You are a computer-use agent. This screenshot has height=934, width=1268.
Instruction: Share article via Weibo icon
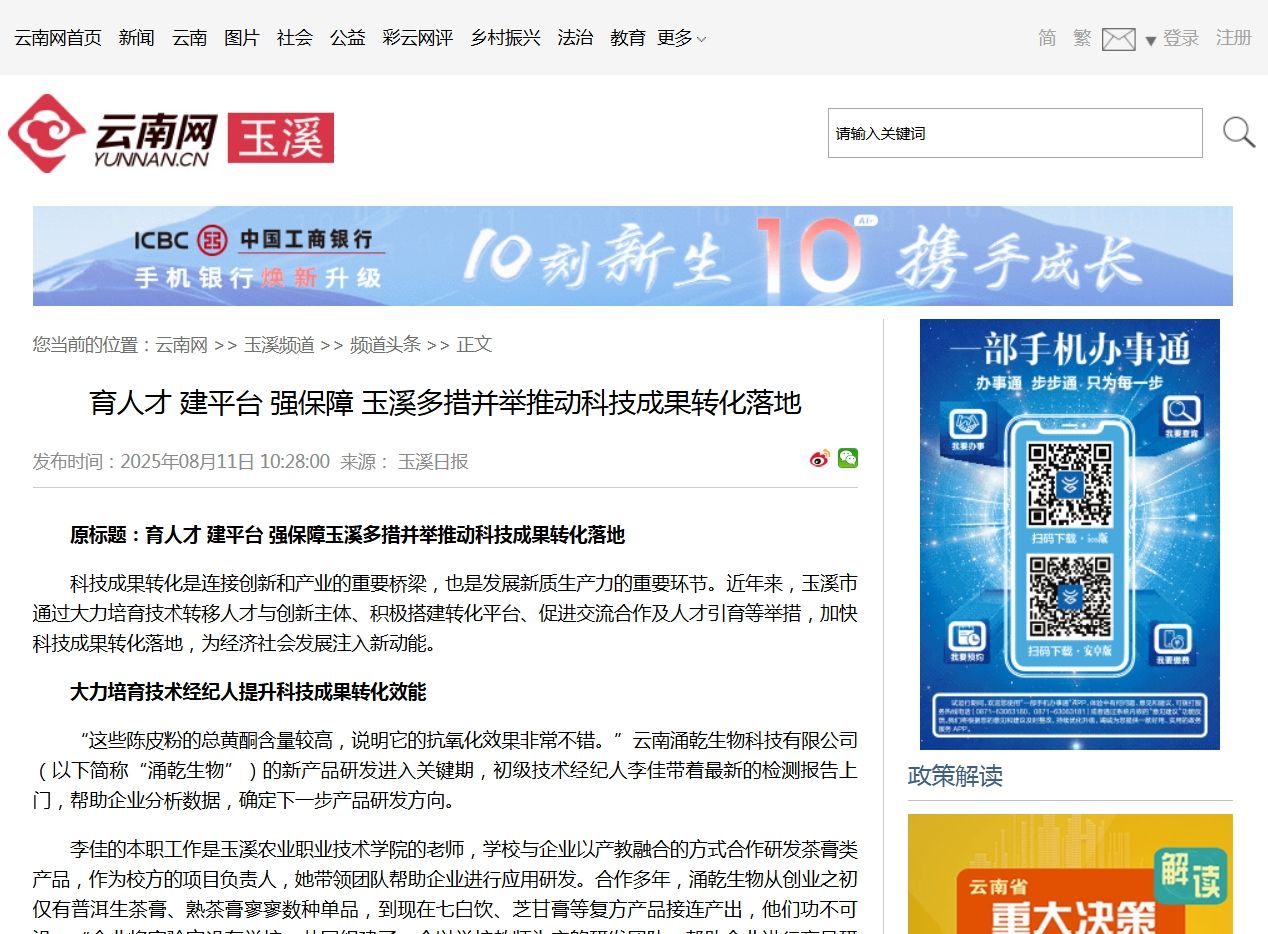(x=819, y=459)
